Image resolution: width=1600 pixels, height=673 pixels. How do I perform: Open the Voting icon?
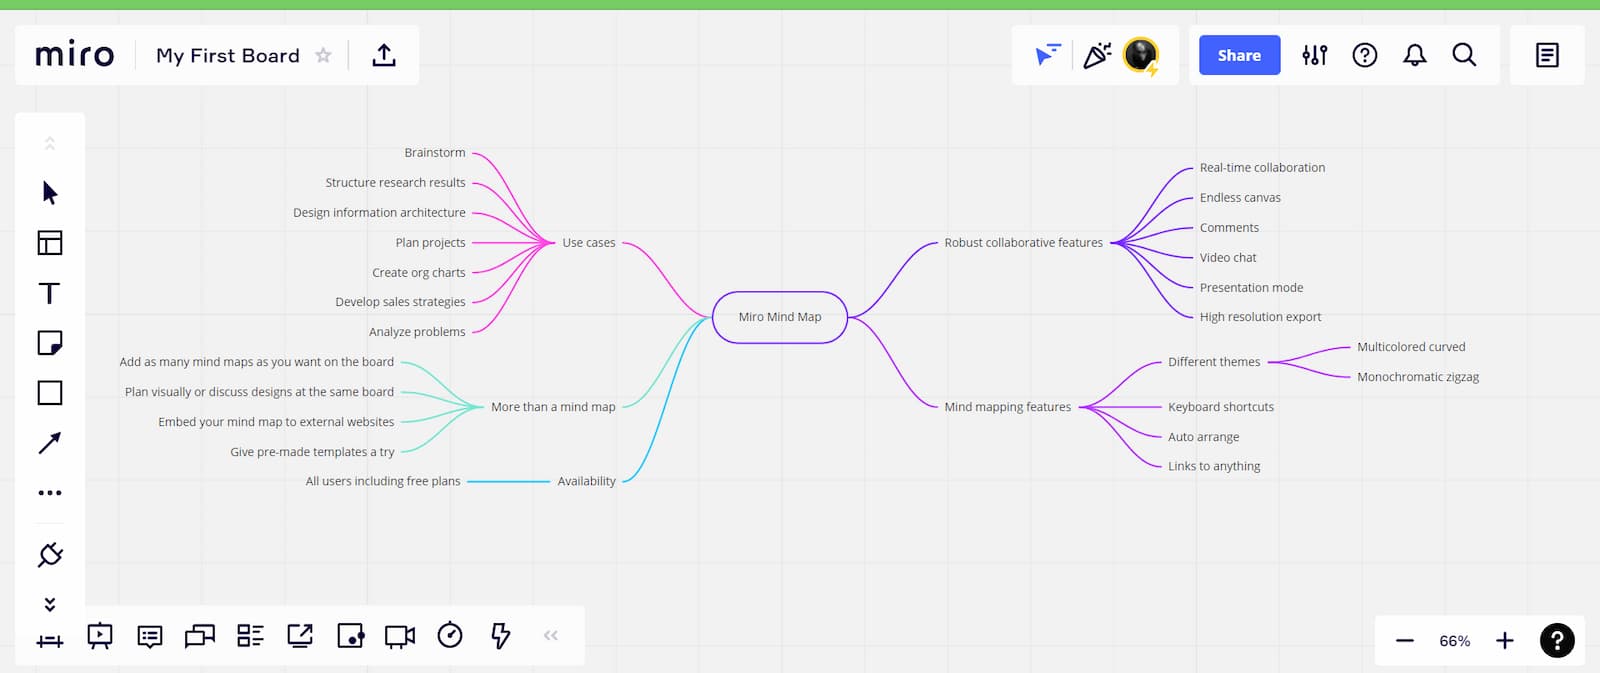point(350,636)
